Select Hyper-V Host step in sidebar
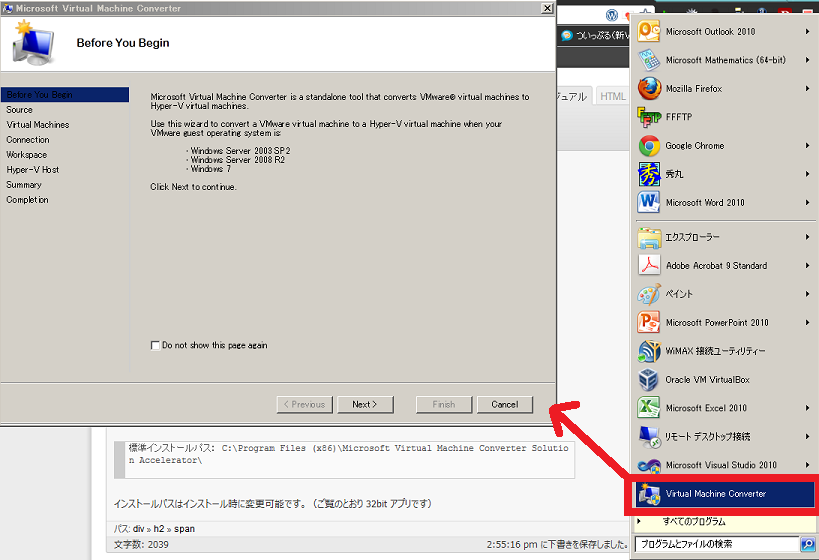The height and width of the screenshot is (560, 819). click(33, 170)
